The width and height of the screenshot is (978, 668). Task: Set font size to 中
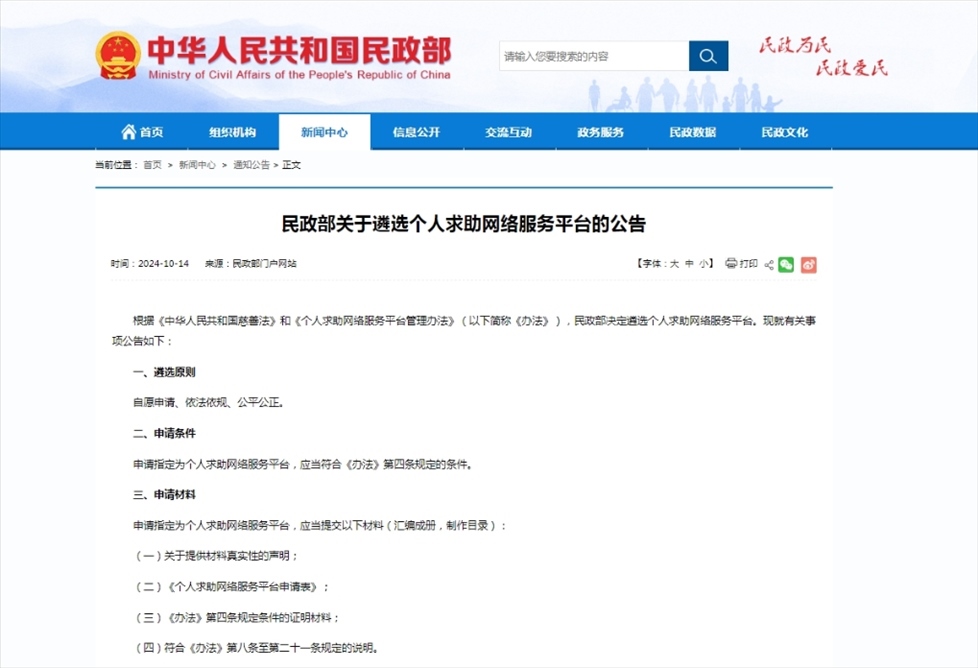(x=689, y=264)
